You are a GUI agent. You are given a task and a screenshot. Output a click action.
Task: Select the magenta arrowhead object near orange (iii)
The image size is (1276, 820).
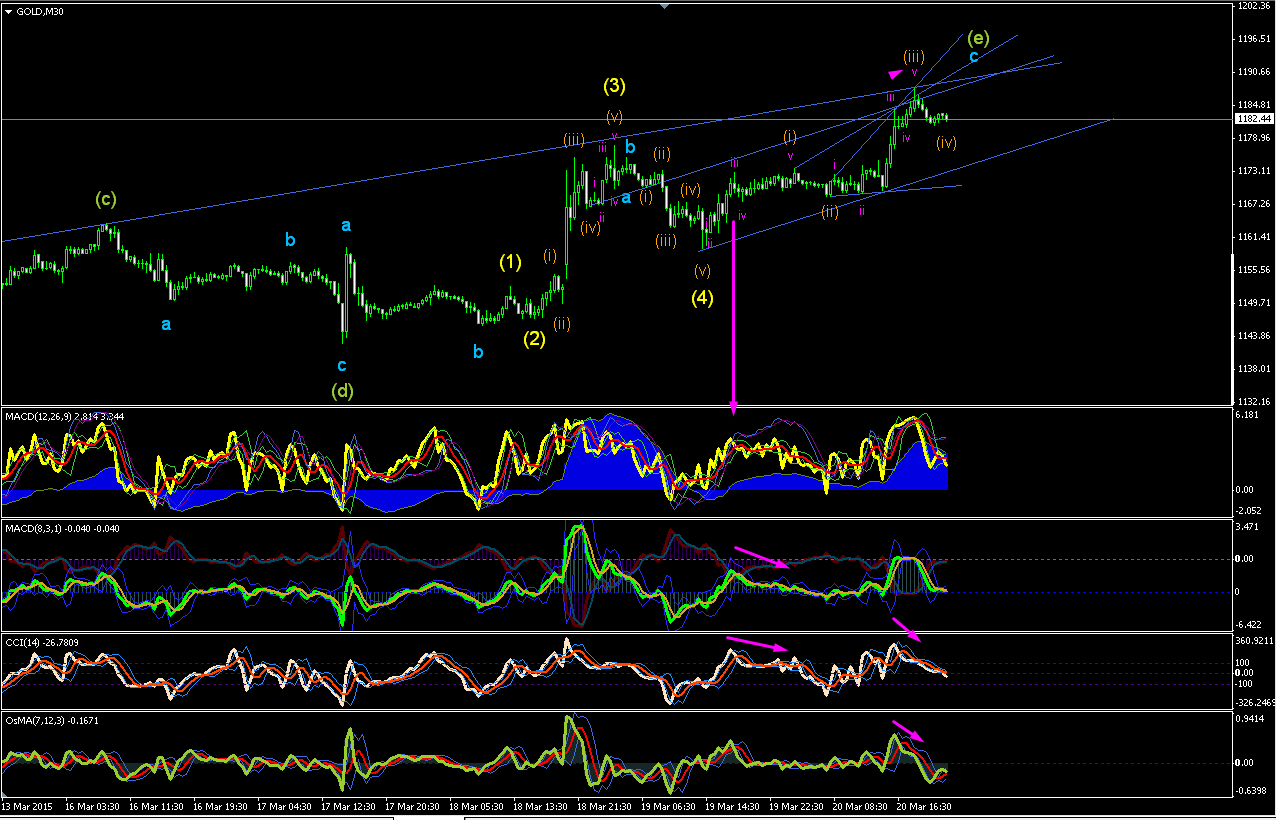(x=894, y=72)
